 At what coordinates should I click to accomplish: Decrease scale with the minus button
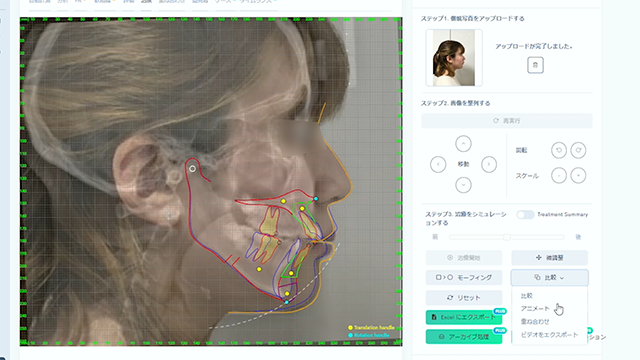coord(559,176)
